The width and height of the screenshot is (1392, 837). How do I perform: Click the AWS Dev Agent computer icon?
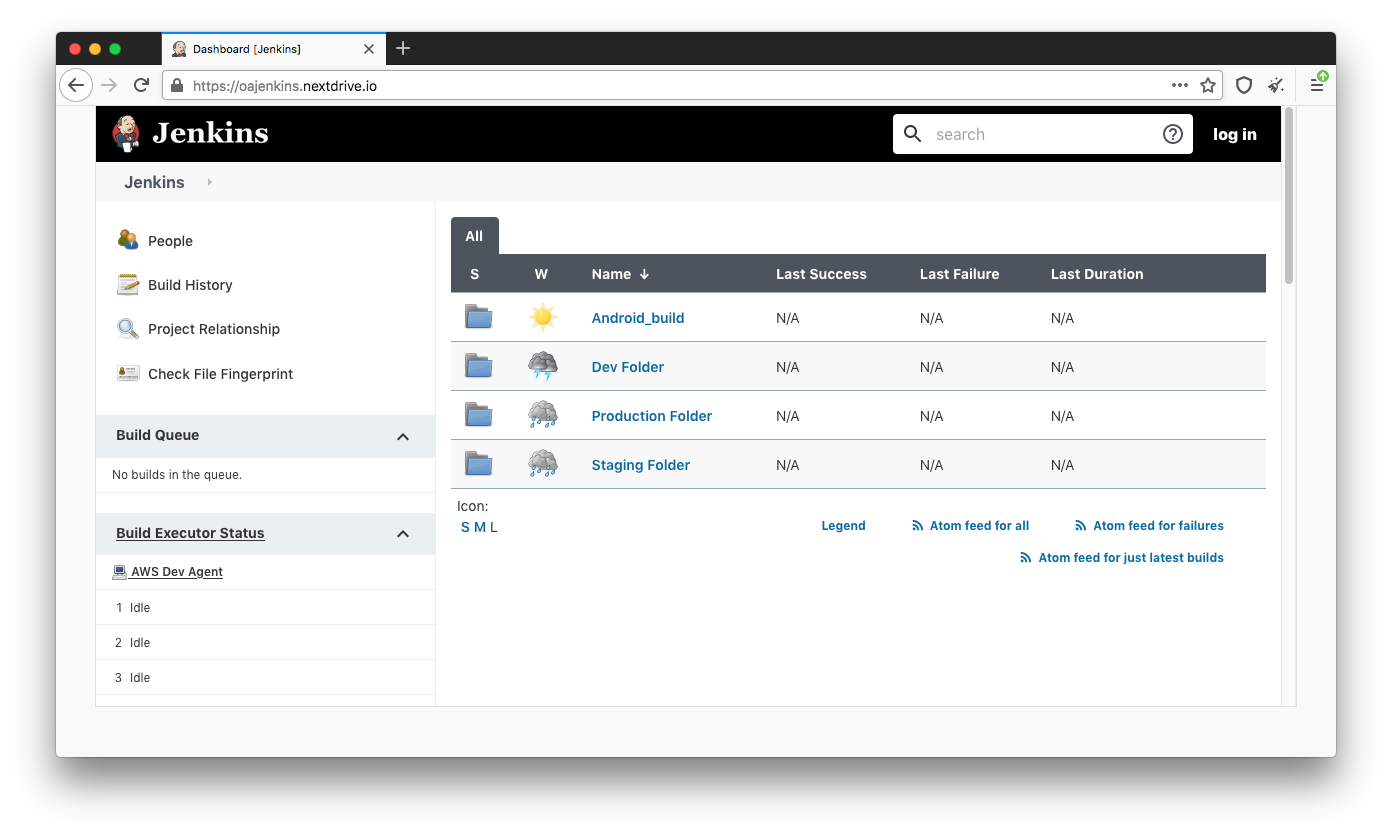tap(120, 572)
